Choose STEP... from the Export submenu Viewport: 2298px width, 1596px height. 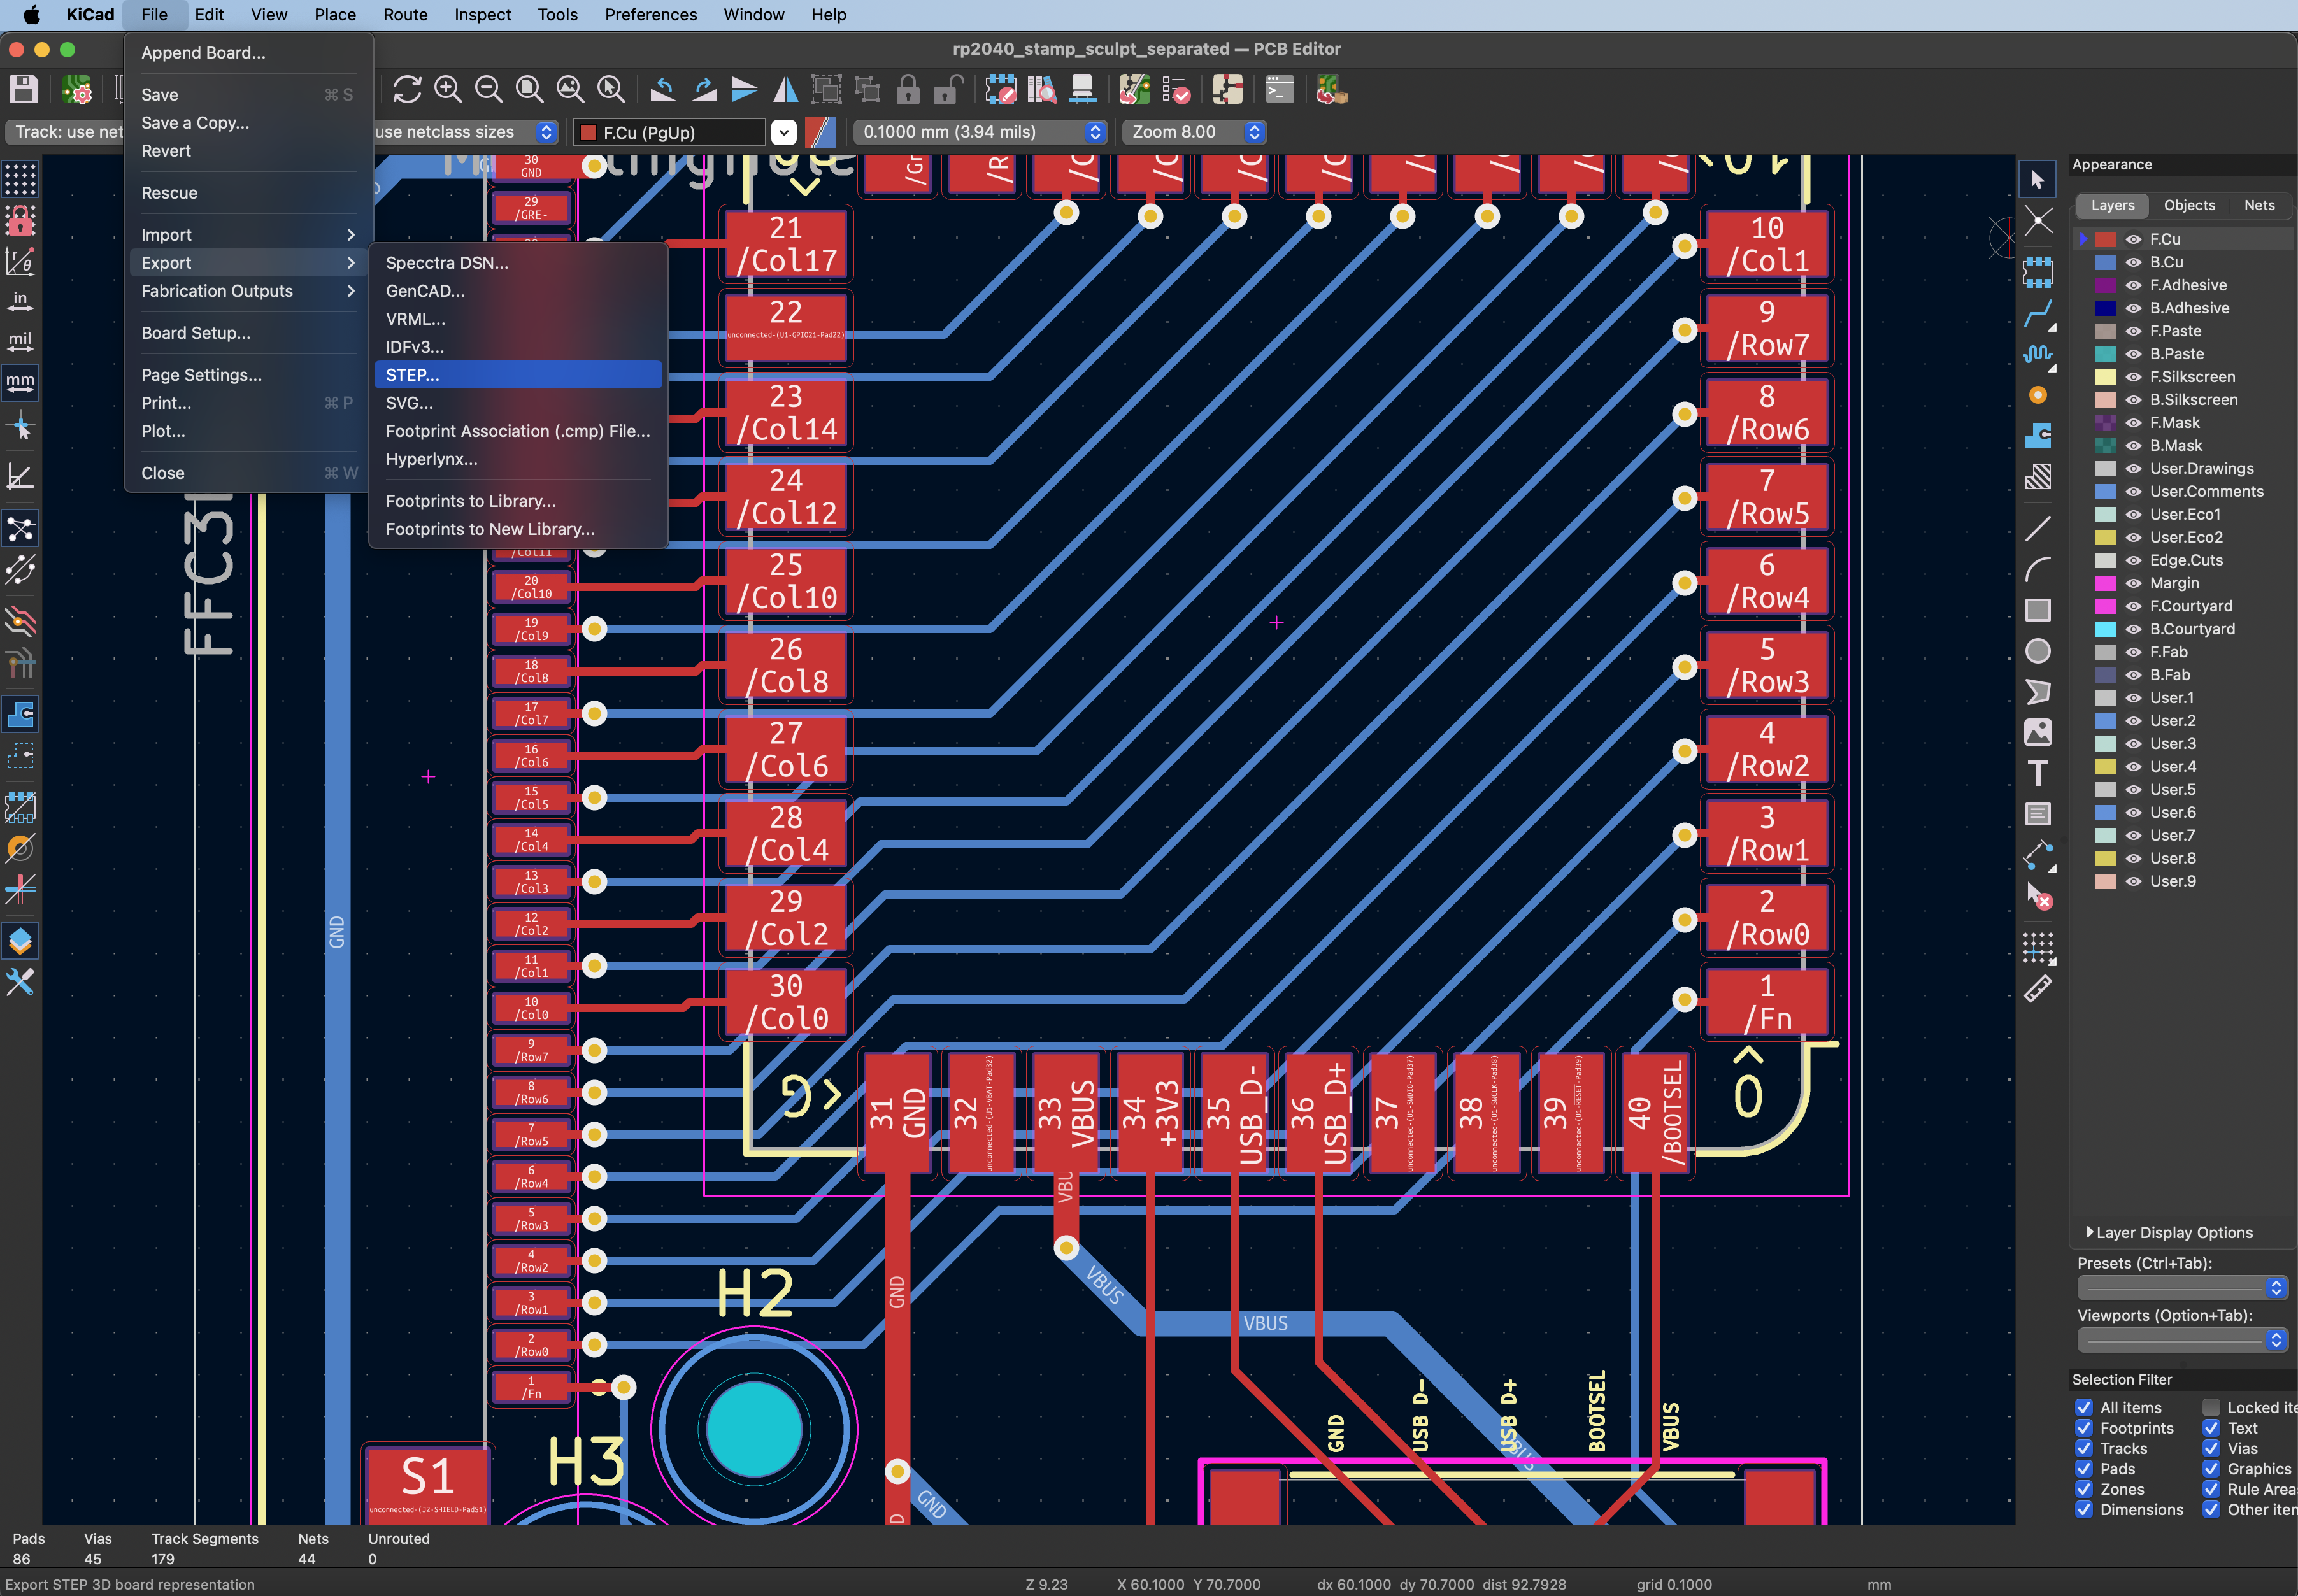413,374
